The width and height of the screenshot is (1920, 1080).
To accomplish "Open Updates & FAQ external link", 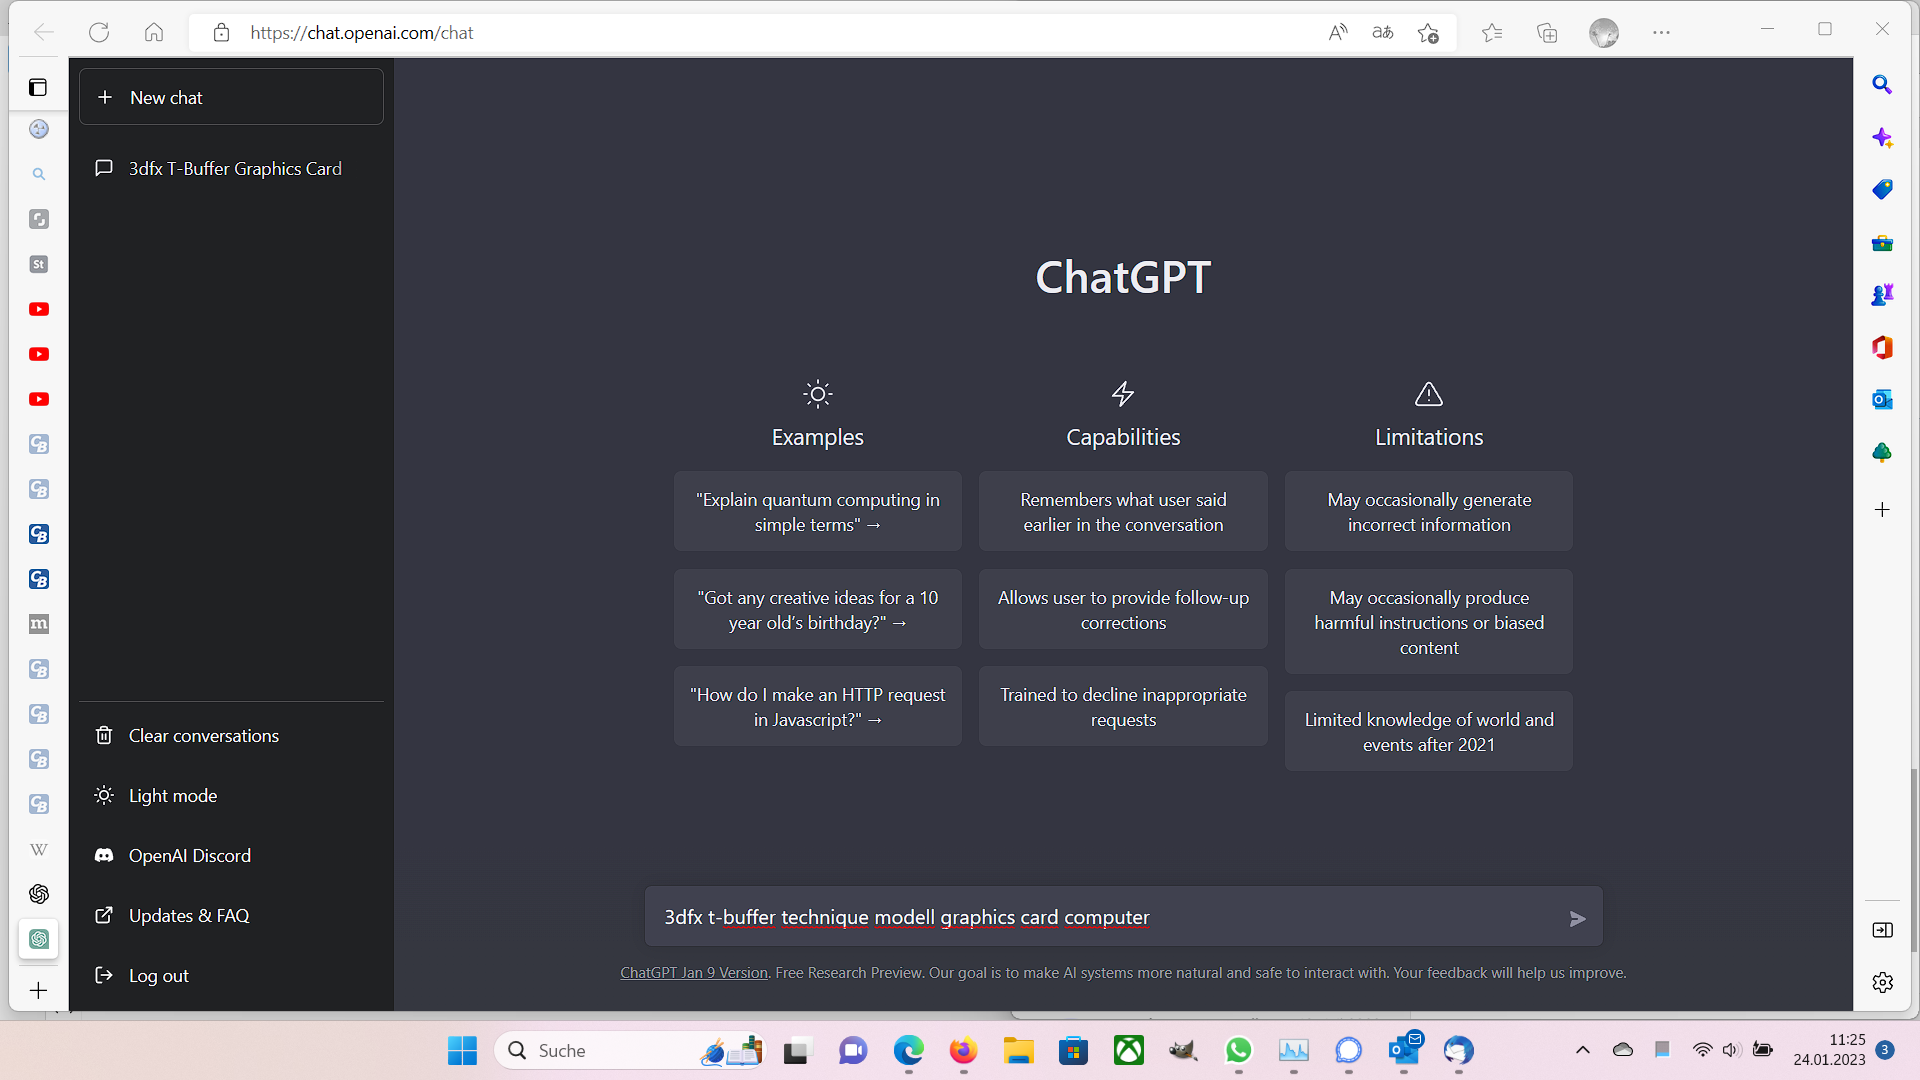I will [188, 916].
